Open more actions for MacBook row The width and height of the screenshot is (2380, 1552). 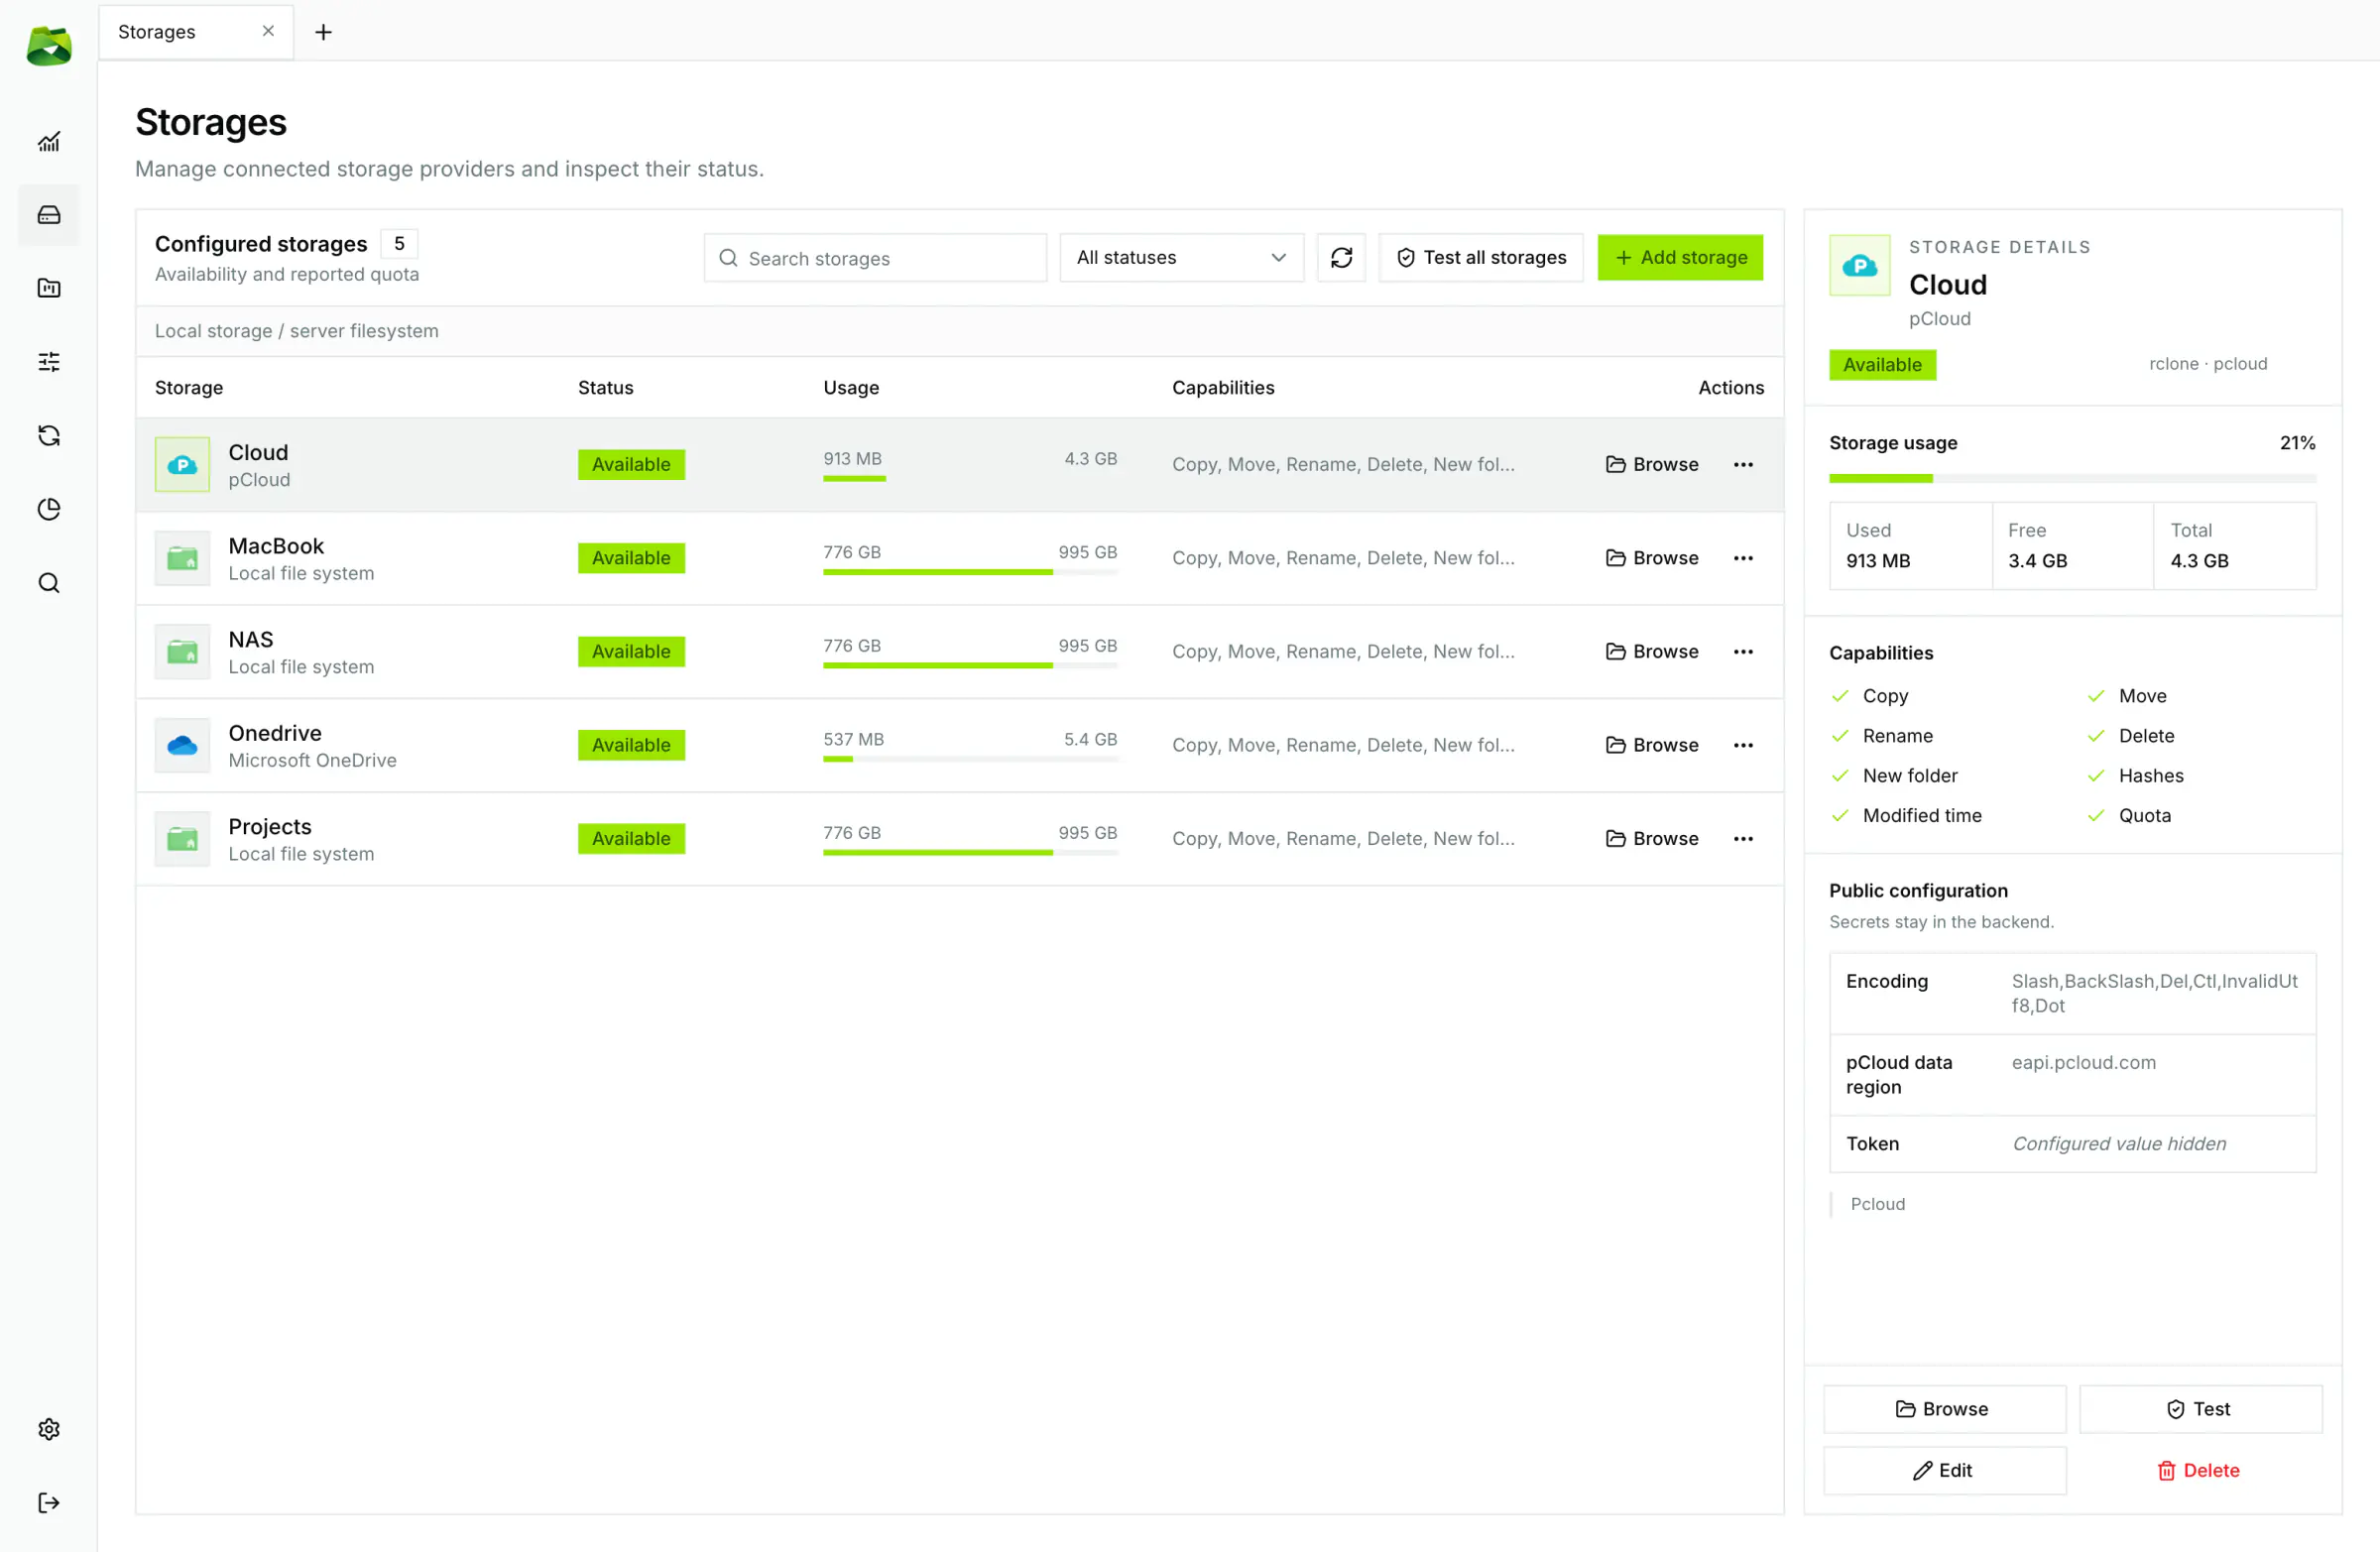point(1743,558)
